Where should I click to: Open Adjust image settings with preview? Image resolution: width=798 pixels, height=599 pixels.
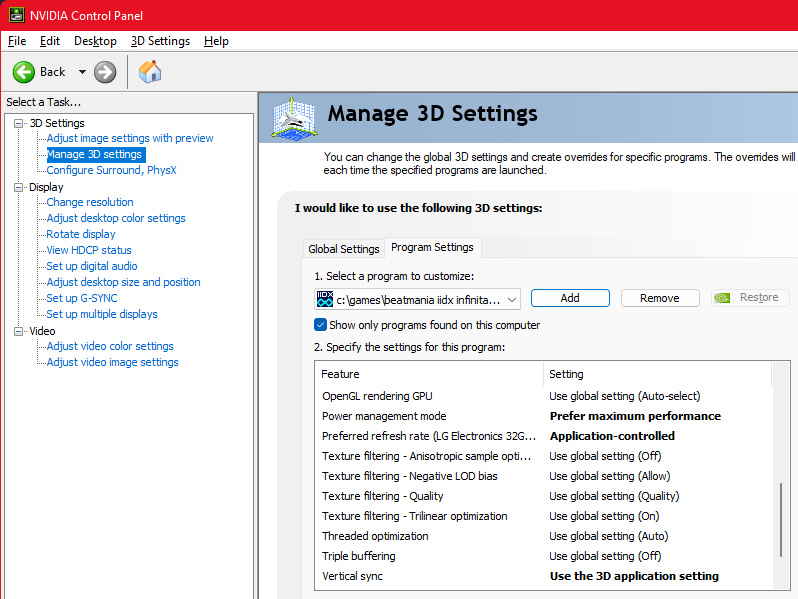[130, 138]
